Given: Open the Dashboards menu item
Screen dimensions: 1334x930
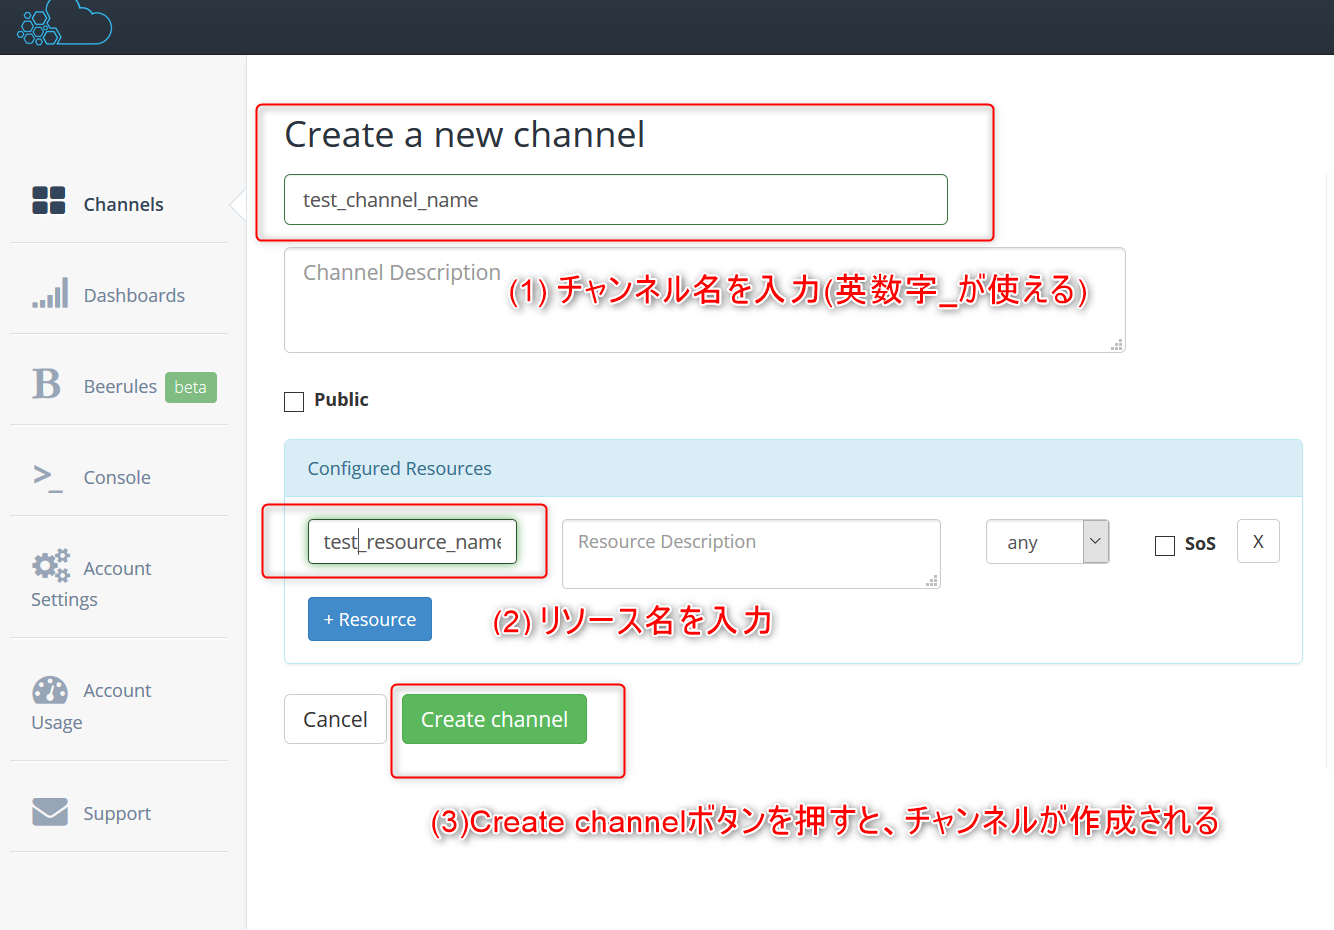Looking at the screenshot, I should [x=134, y=295].
